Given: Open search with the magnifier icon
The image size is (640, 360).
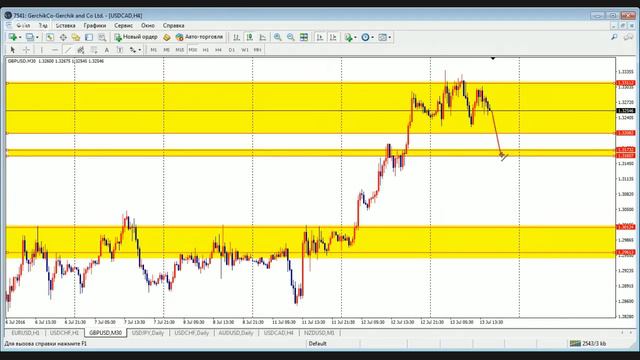Looking at the screenshot, I should pos(614,37).
